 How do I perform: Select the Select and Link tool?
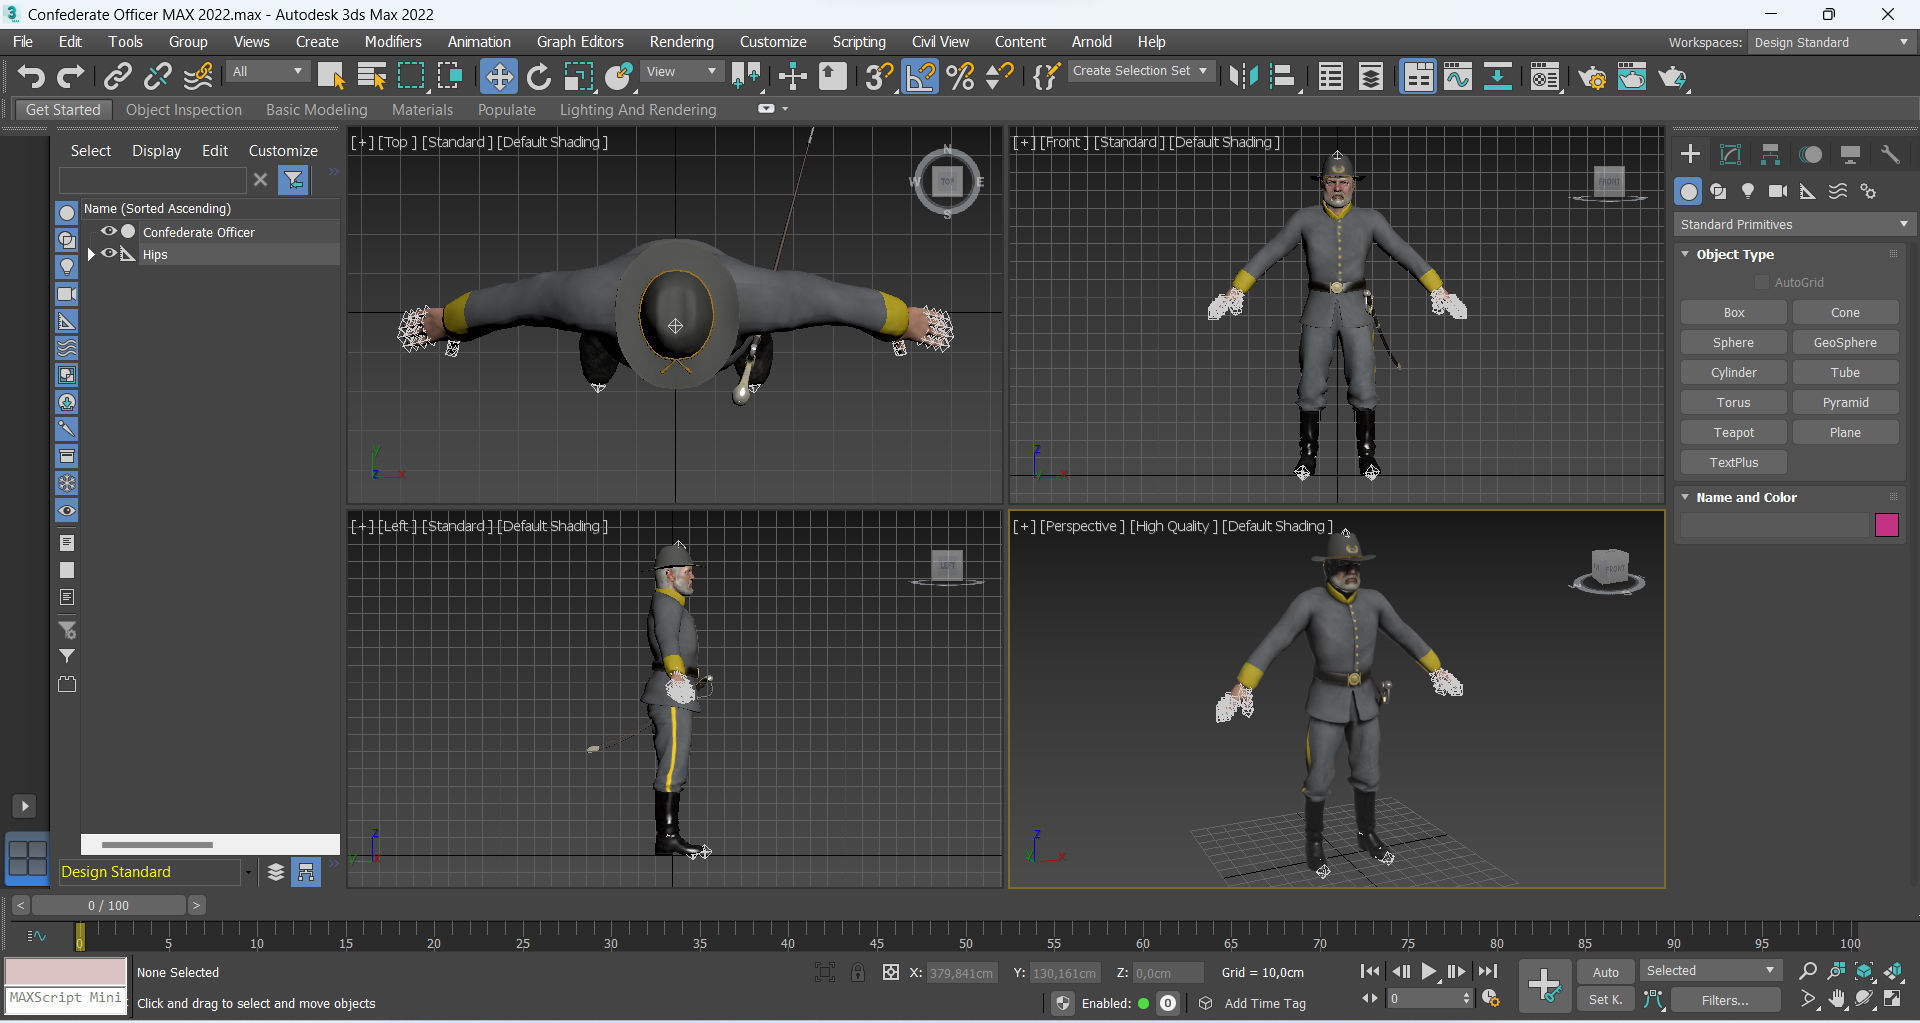pyautogui.click(x=118, y=77)
